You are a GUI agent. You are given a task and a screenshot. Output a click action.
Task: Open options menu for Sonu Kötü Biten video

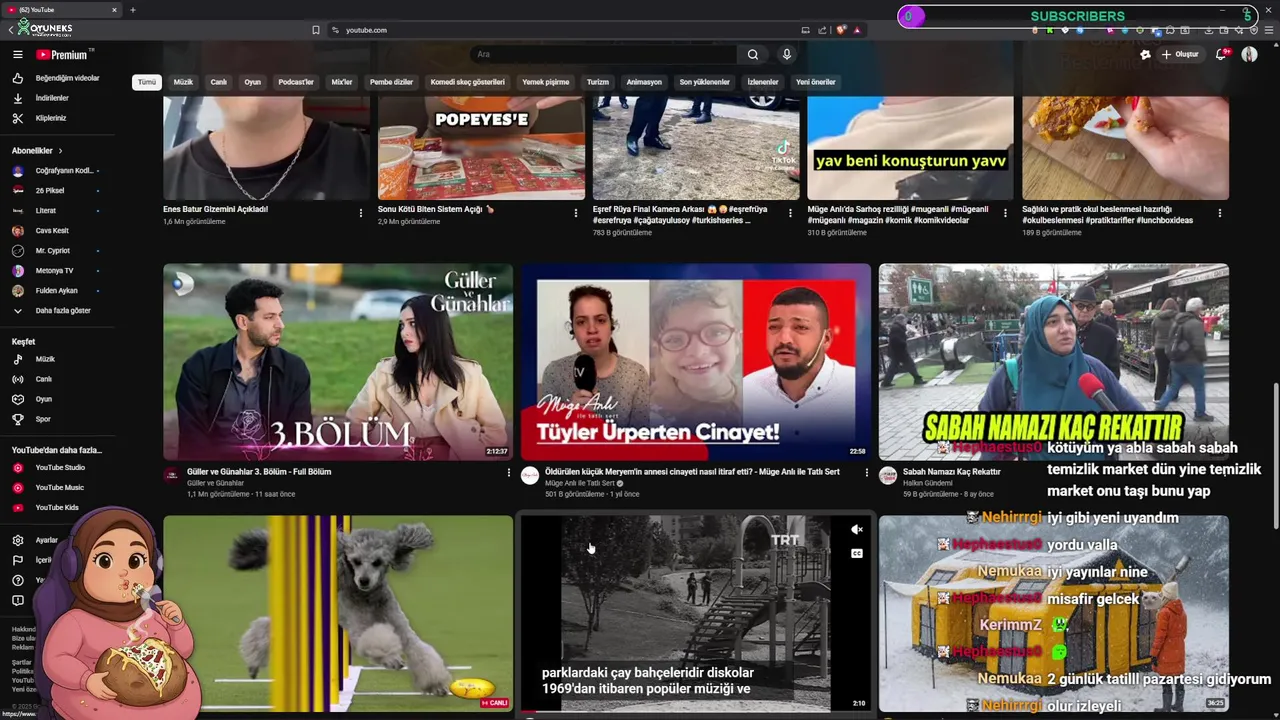pos(575,213)
